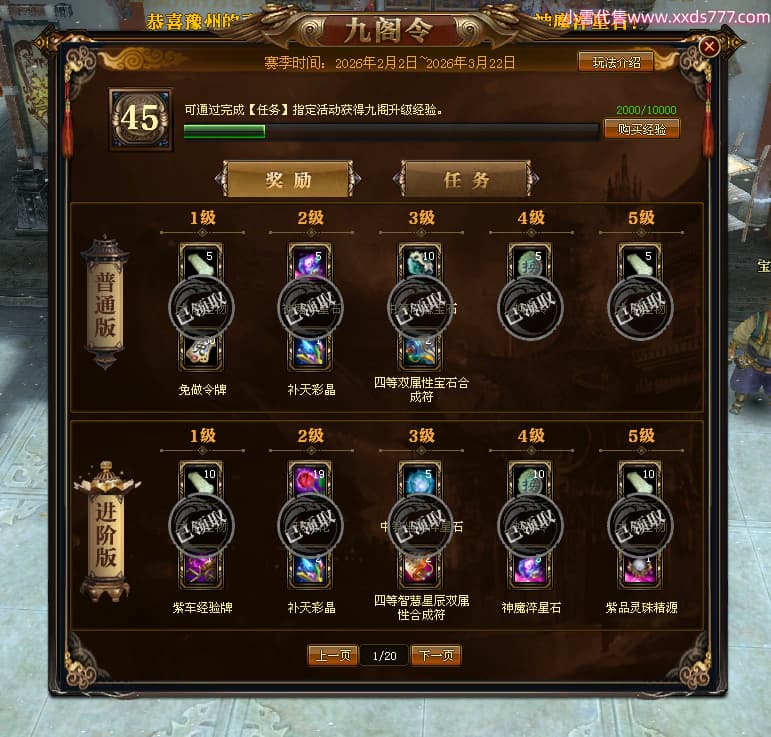771x737 pixels.
Task: Select the 补天彩晶 icon under the 普通版 level 2 reward
Action: [x=310, y=351]
